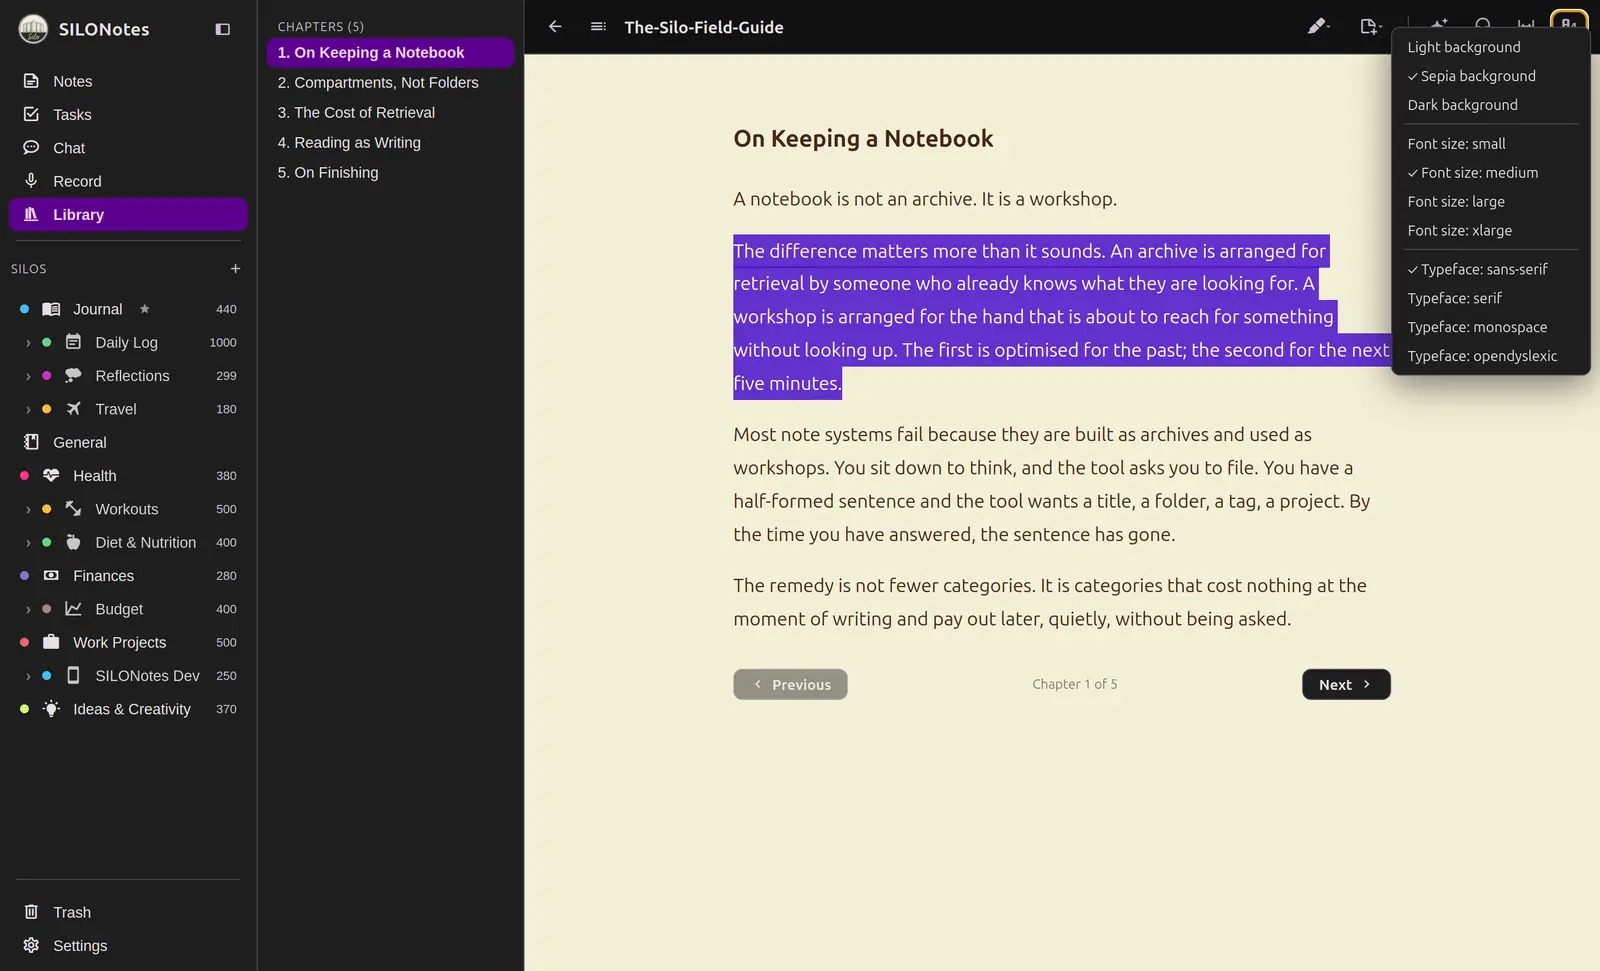The width and height of the screenshot is (1600, 971).
Task: Choose Typeface: serif
Action: [x=1490, y=298]
